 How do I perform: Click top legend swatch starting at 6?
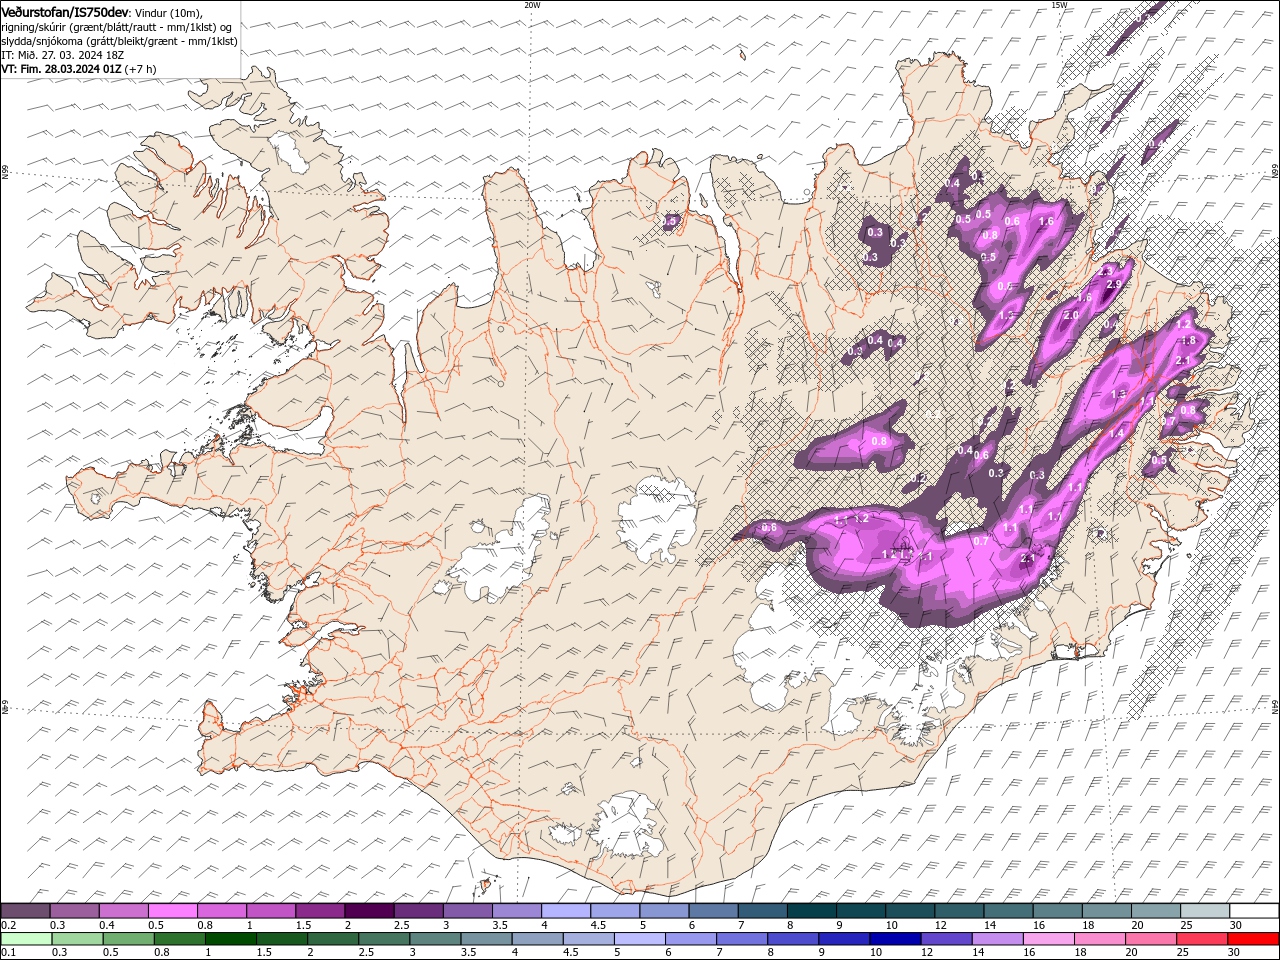(713, 911)
